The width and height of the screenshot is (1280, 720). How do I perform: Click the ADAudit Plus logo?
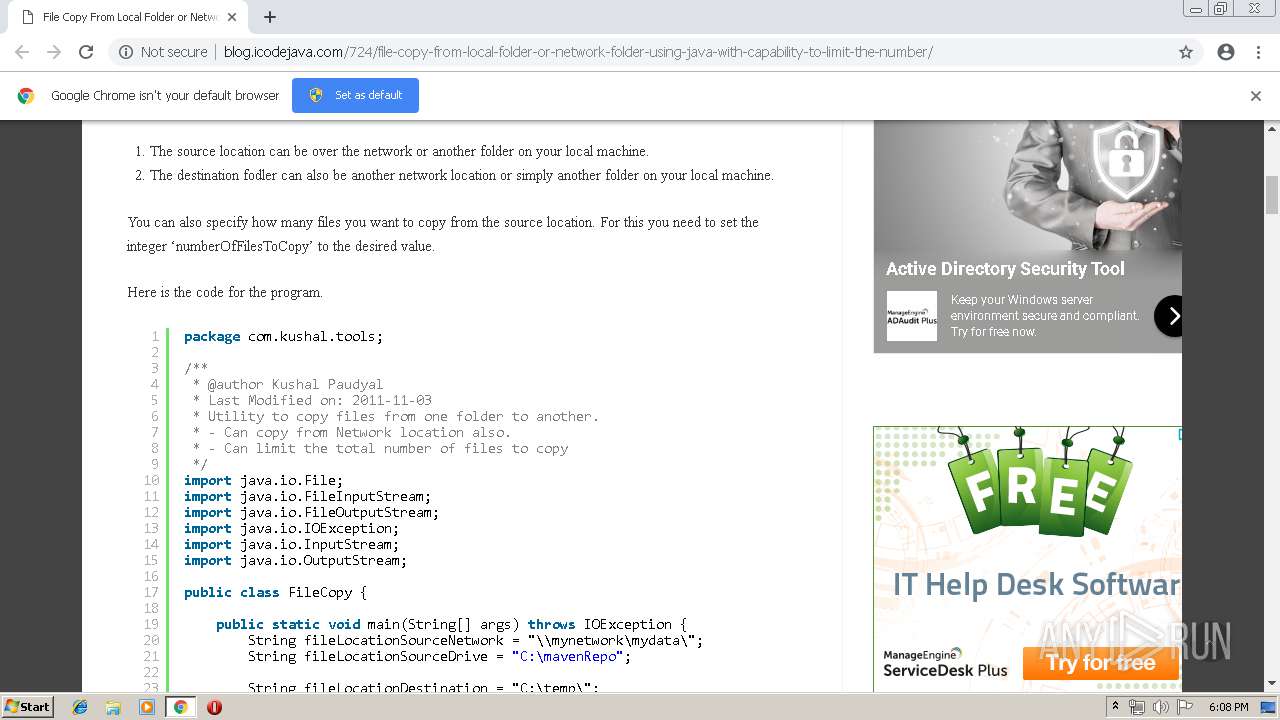tap(912, 316)
